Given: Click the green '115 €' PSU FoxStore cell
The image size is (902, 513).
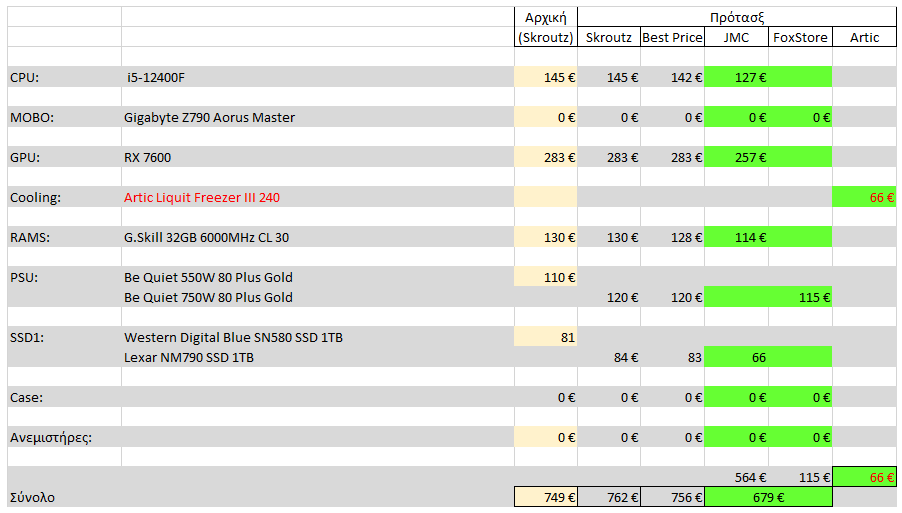Looking at the screenshot, I should (x=800, y=297).
